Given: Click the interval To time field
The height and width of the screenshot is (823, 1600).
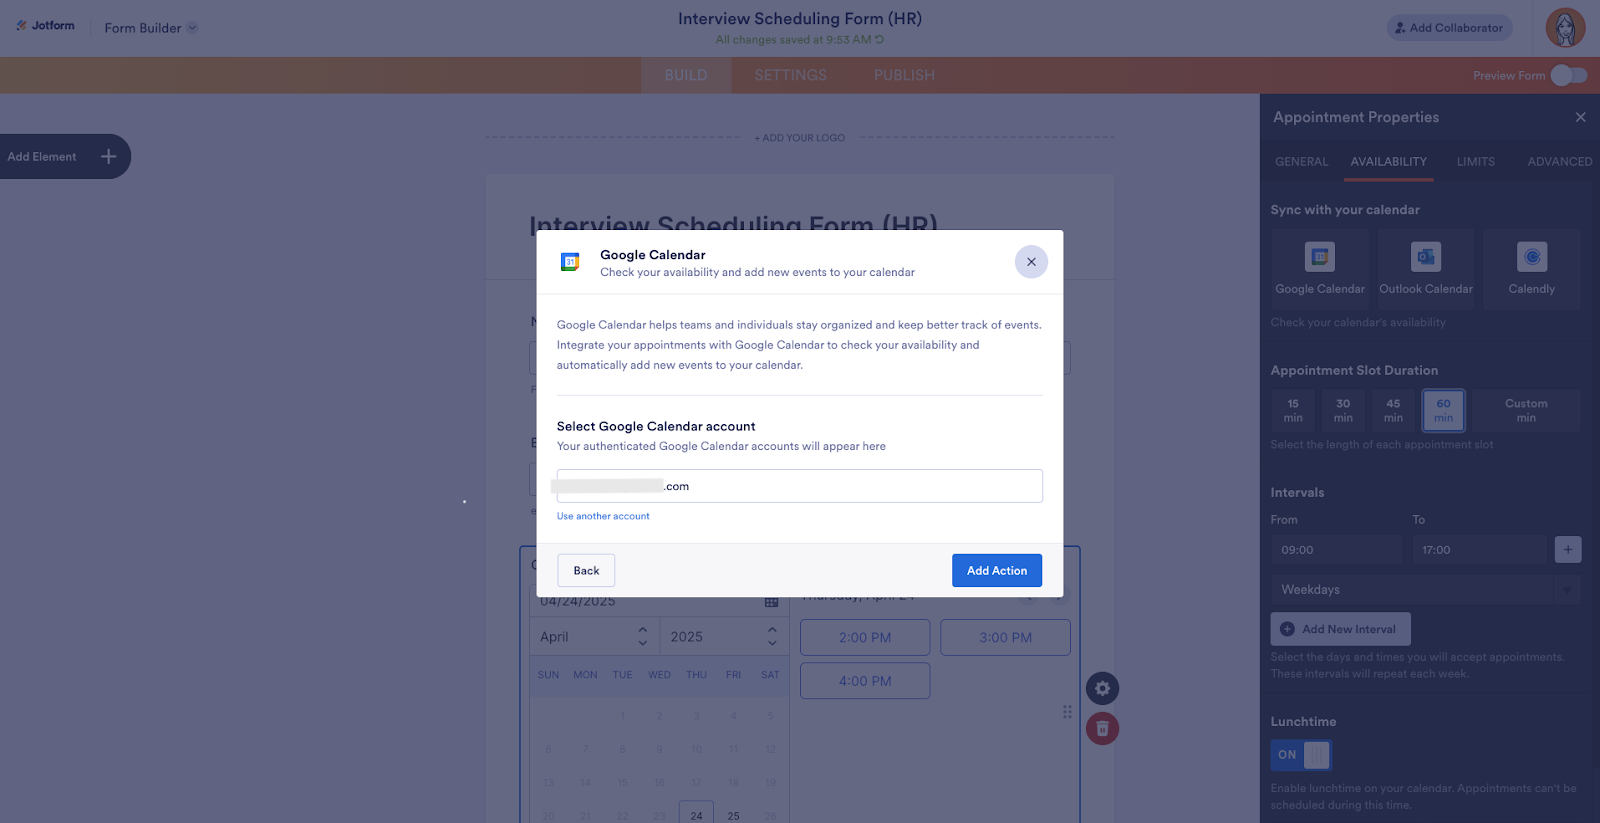Looking at the screenshot, I should (1478, 550).
